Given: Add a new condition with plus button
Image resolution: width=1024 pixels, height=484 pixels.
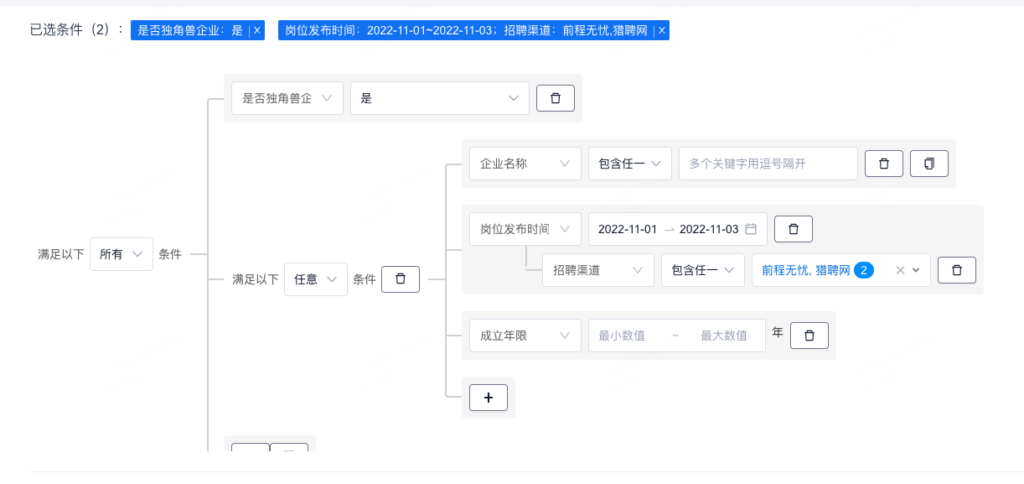Looking at the screenshot, I should tap(488, 397).
